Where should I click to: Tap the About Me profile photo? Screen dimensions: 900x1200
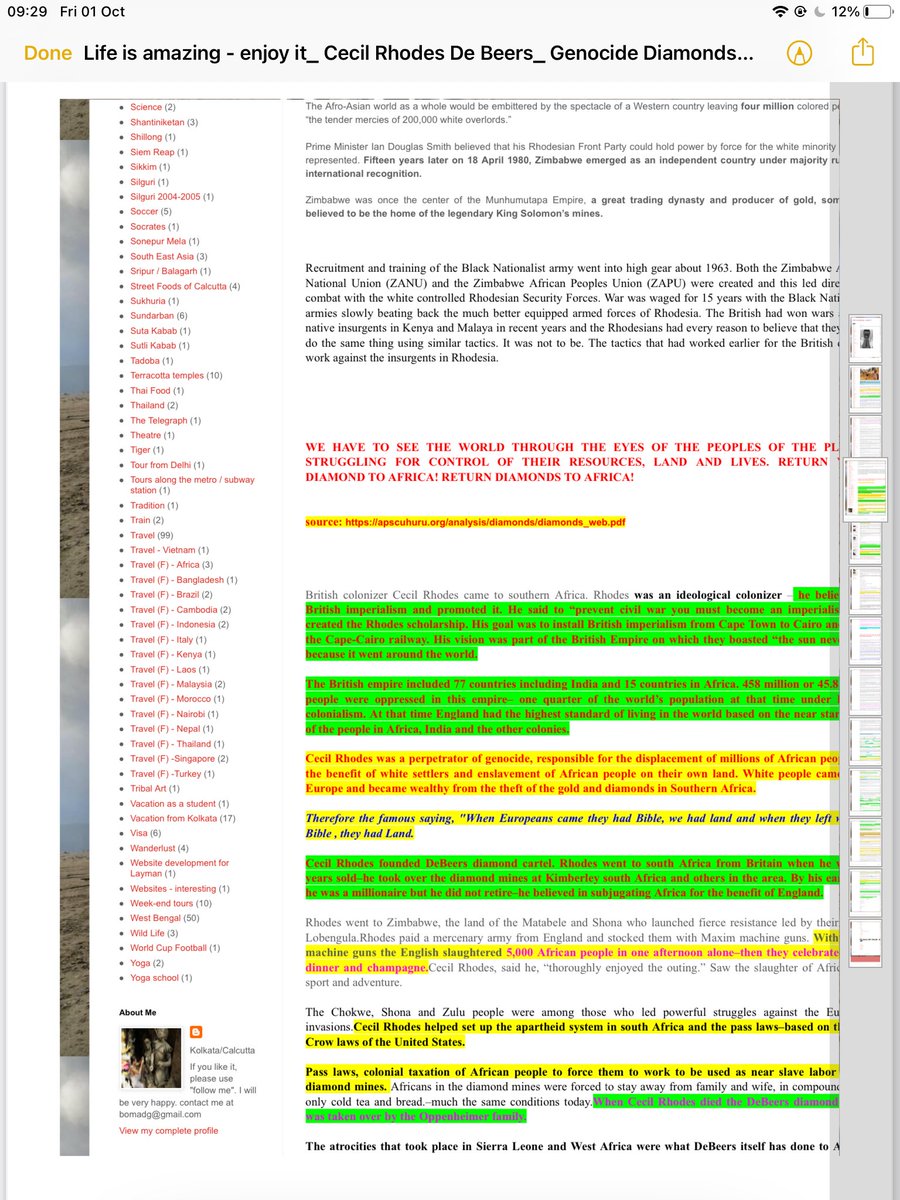coord(150,1060)
